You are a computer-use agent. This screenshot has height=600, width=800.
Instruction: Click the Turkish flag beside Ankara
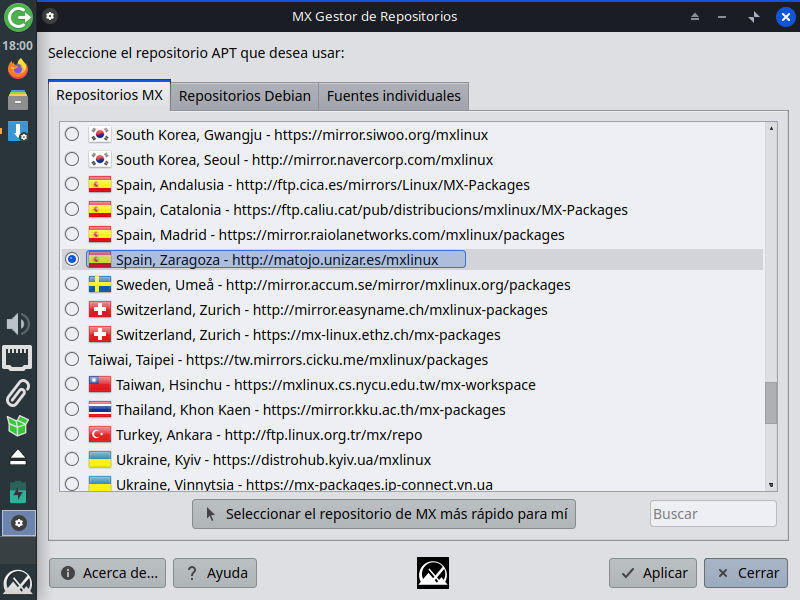[x=99, y=435]
